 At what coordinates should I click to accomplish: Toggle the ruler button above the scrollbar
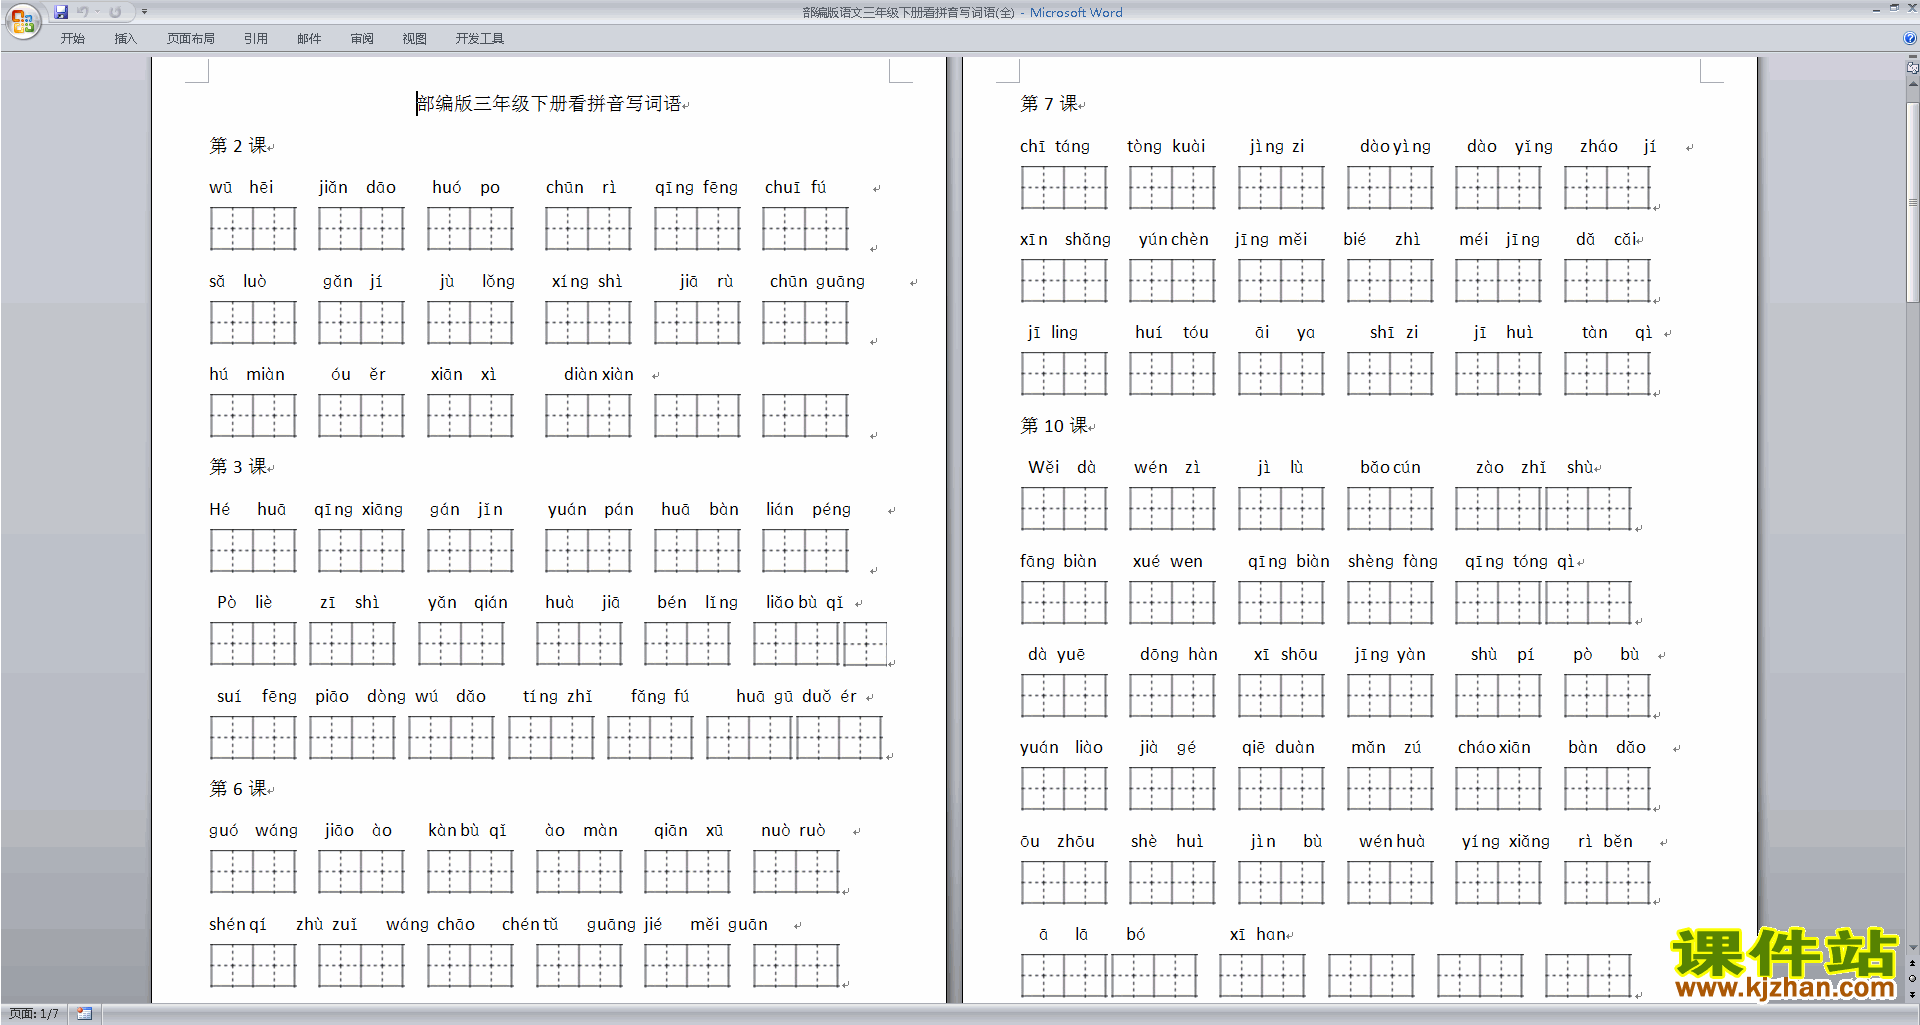(1913, 67)
